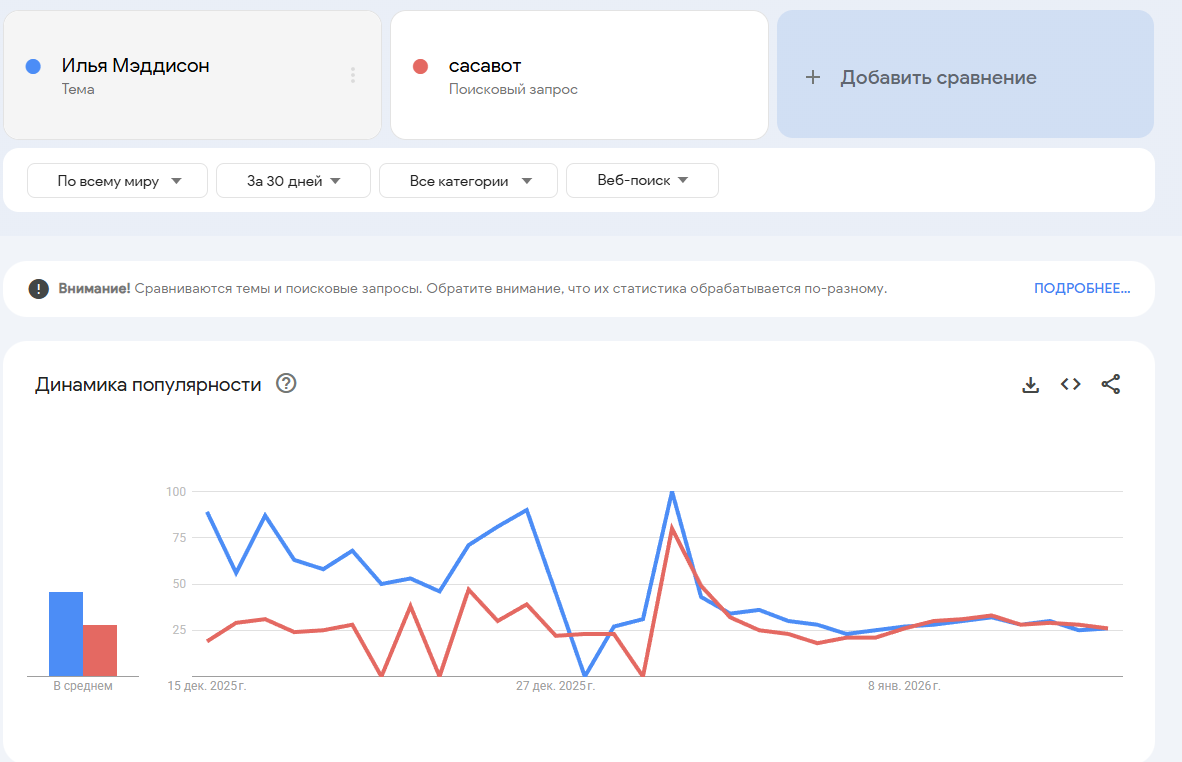This screenshot has height=762, width=1182.
Task: Open the ПОДРОБНЕЕ link
Action: [1081, 289]
